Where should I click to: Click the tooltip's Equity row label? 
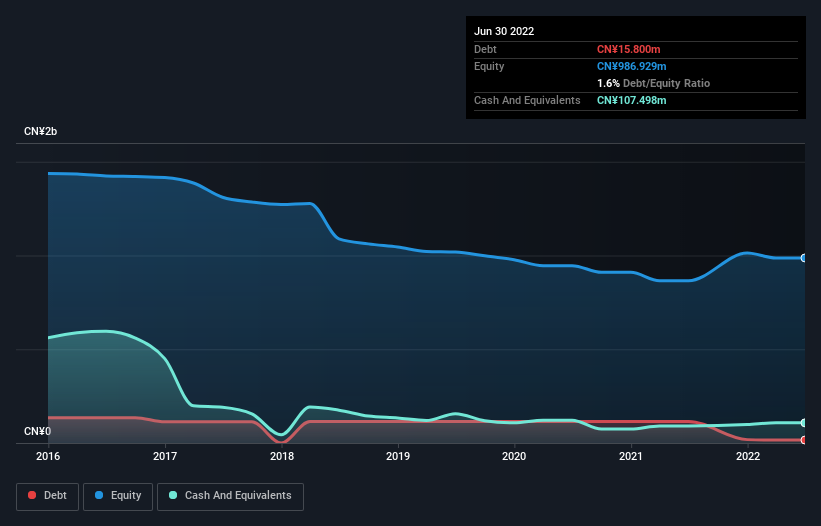click(489, 66)
